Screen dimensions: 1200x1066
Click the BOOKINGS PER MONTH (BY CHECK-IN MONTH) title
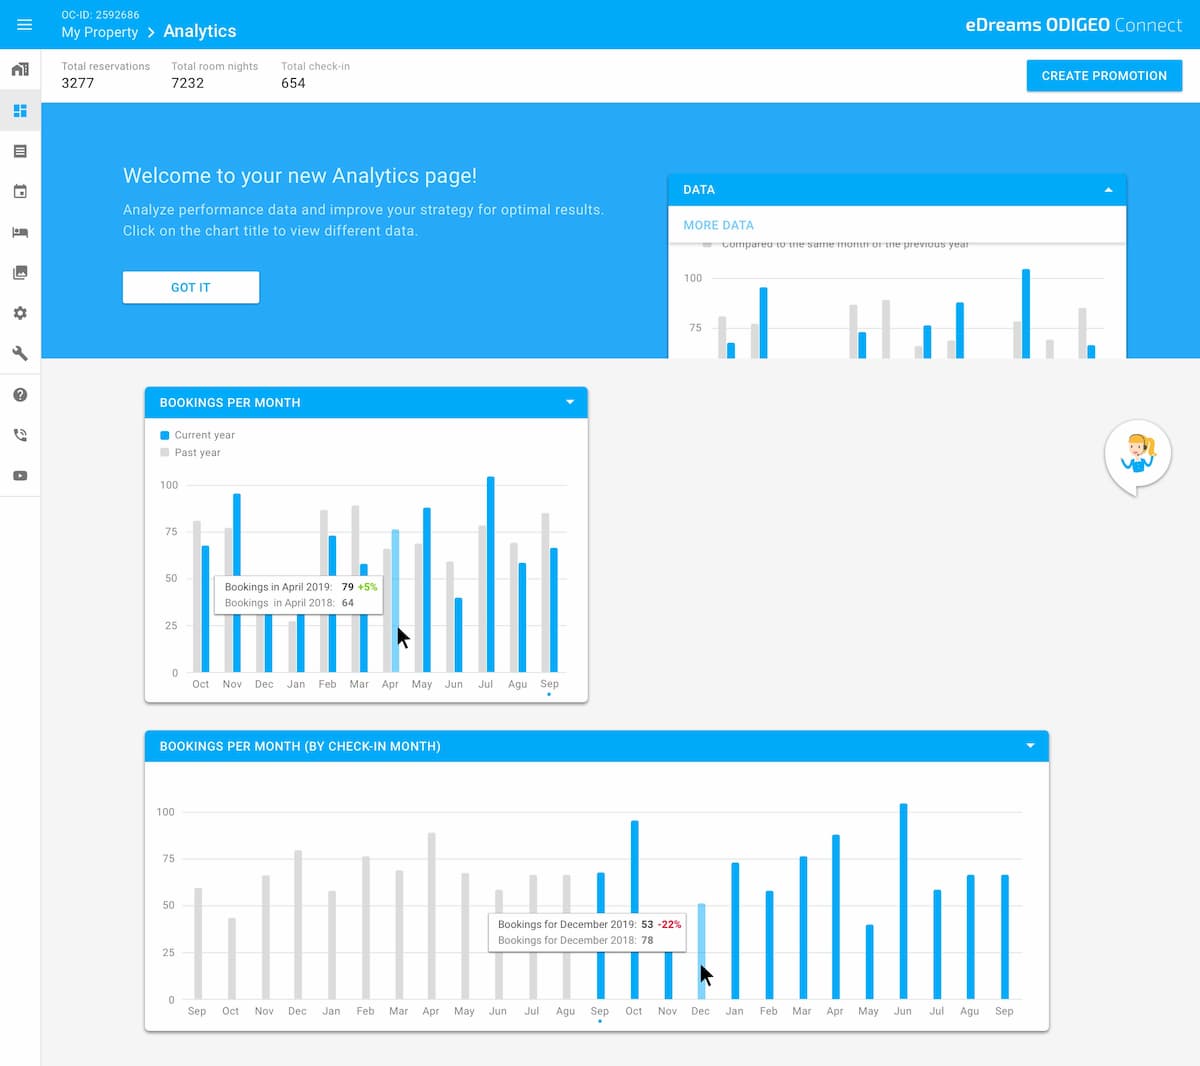pyautogui.click(x=300, y=746)
